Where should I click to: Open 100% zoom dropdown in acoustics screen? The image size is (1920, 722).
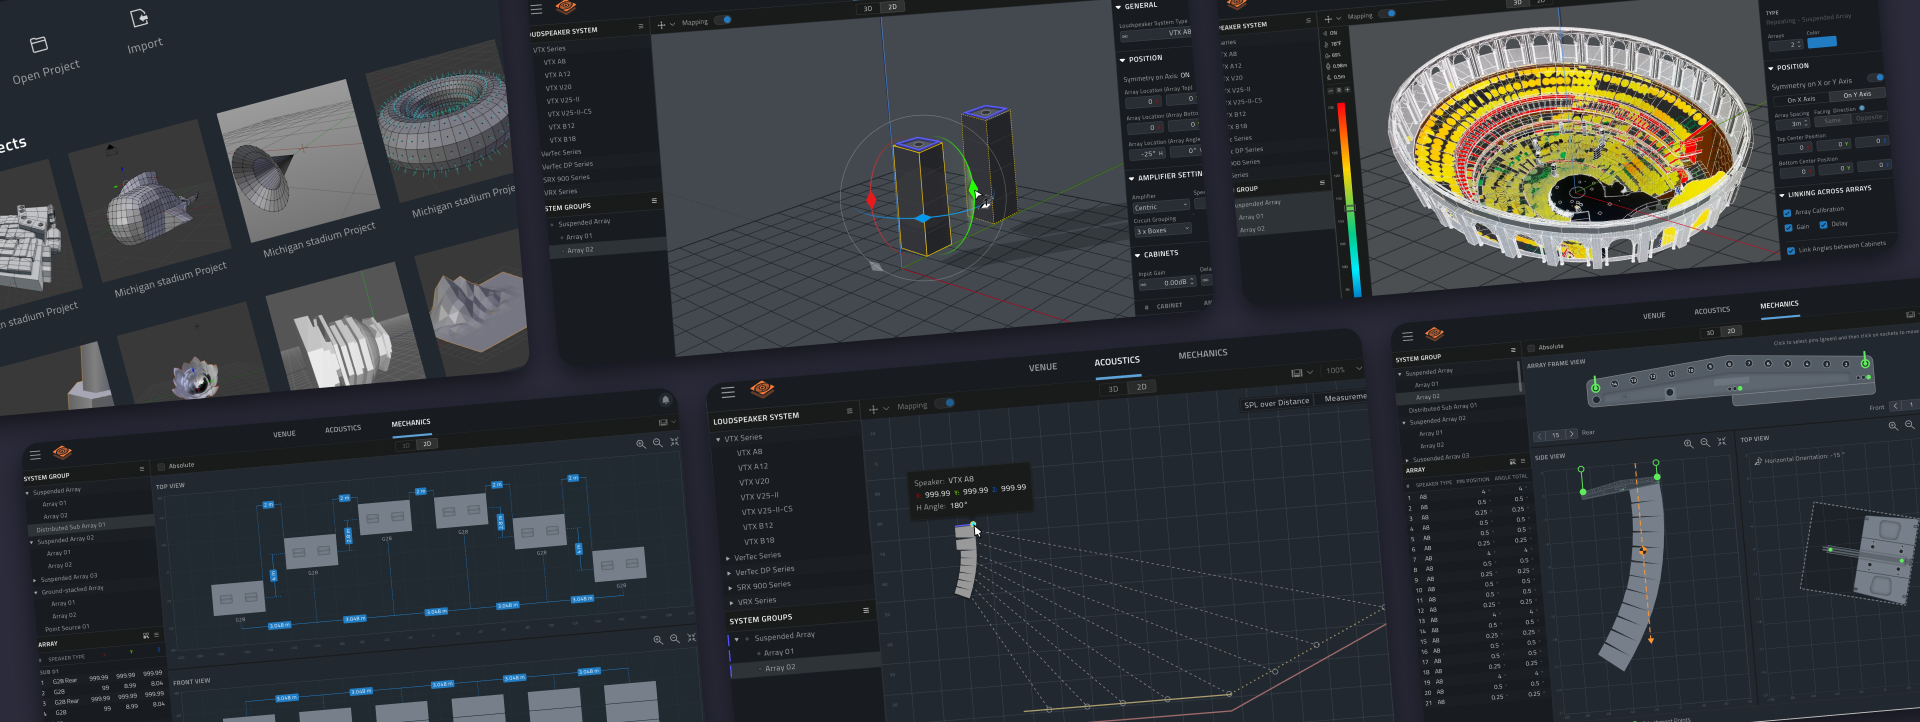click(1343, 370)
